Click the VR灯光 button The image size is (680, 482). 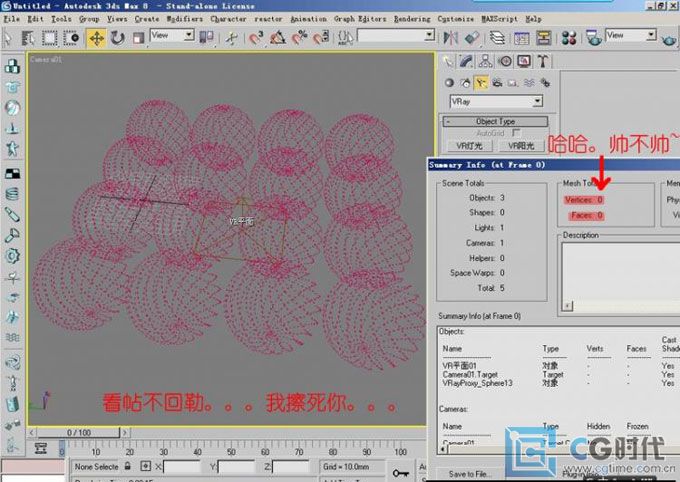coord(469,146)
